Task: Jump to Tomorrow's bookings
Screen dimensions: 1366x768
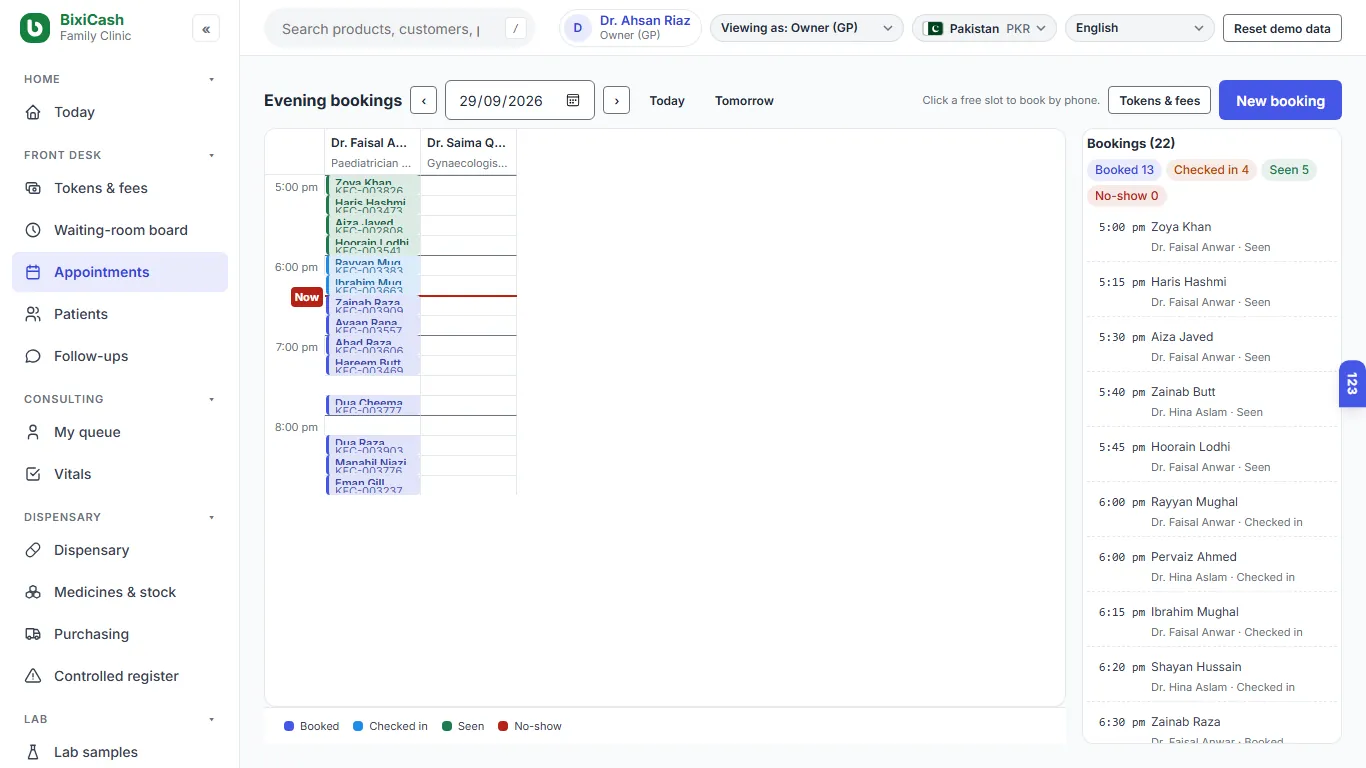Action: point(744,101)
